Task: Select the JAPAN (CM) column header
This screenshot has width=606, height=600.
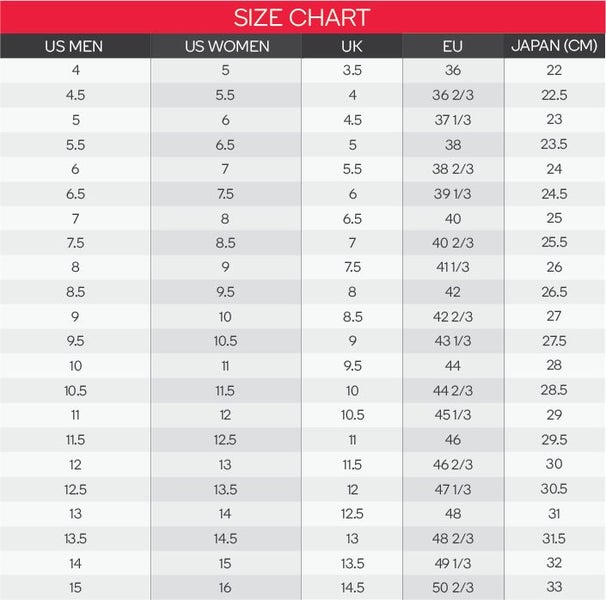Action: pyautogui.click(x=554, y=46)
